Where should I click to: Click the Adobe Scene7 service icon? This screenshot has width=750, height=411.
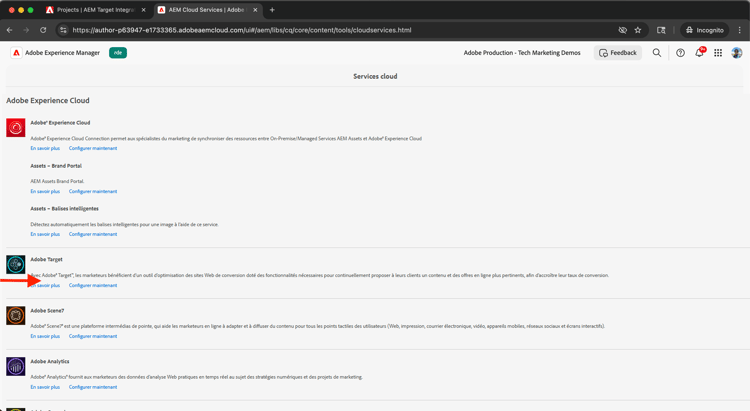(16, 315)
